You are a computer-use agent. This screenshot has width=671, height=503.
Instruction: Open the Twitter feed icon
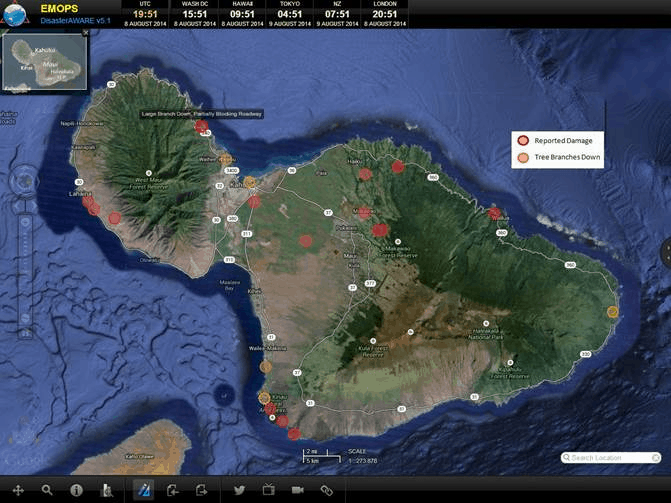tap(240, 490)
